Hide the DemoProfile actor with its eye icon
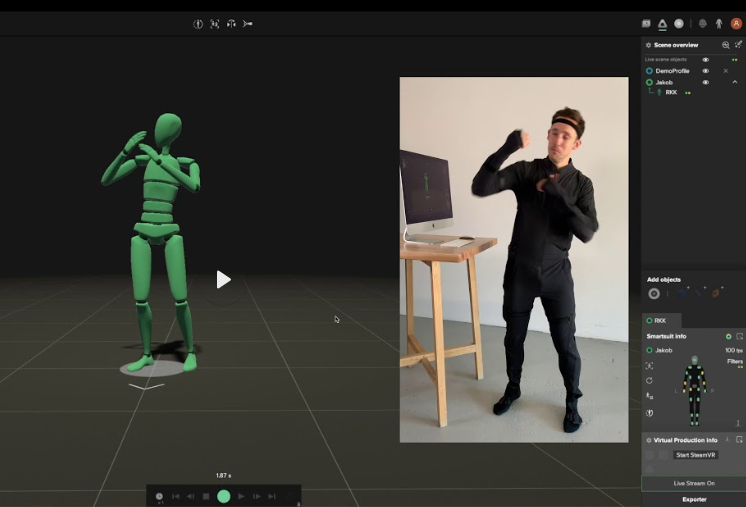This screenshot has width=746, height=507. (x=706, y=71)
